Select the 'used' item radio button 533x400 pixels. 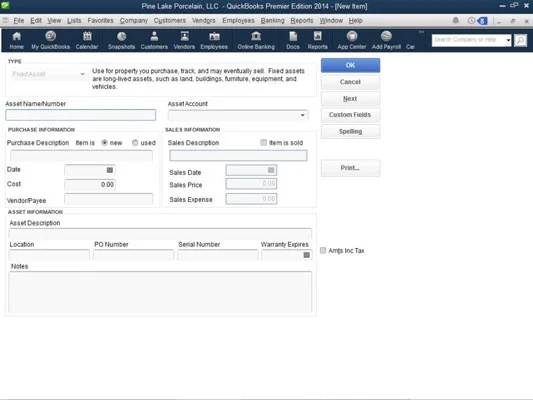135,143
